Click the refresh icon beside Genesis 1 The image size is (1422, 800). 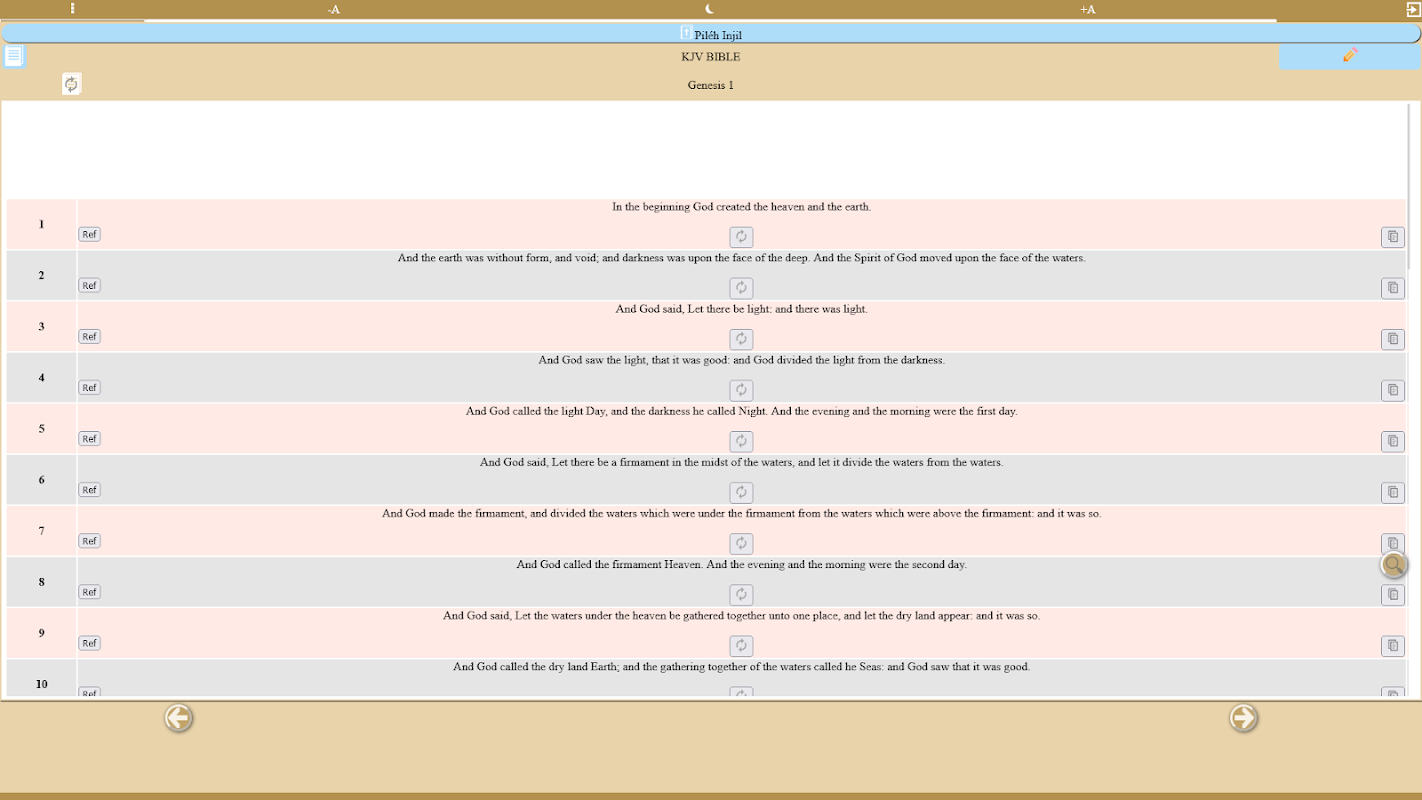71,84
